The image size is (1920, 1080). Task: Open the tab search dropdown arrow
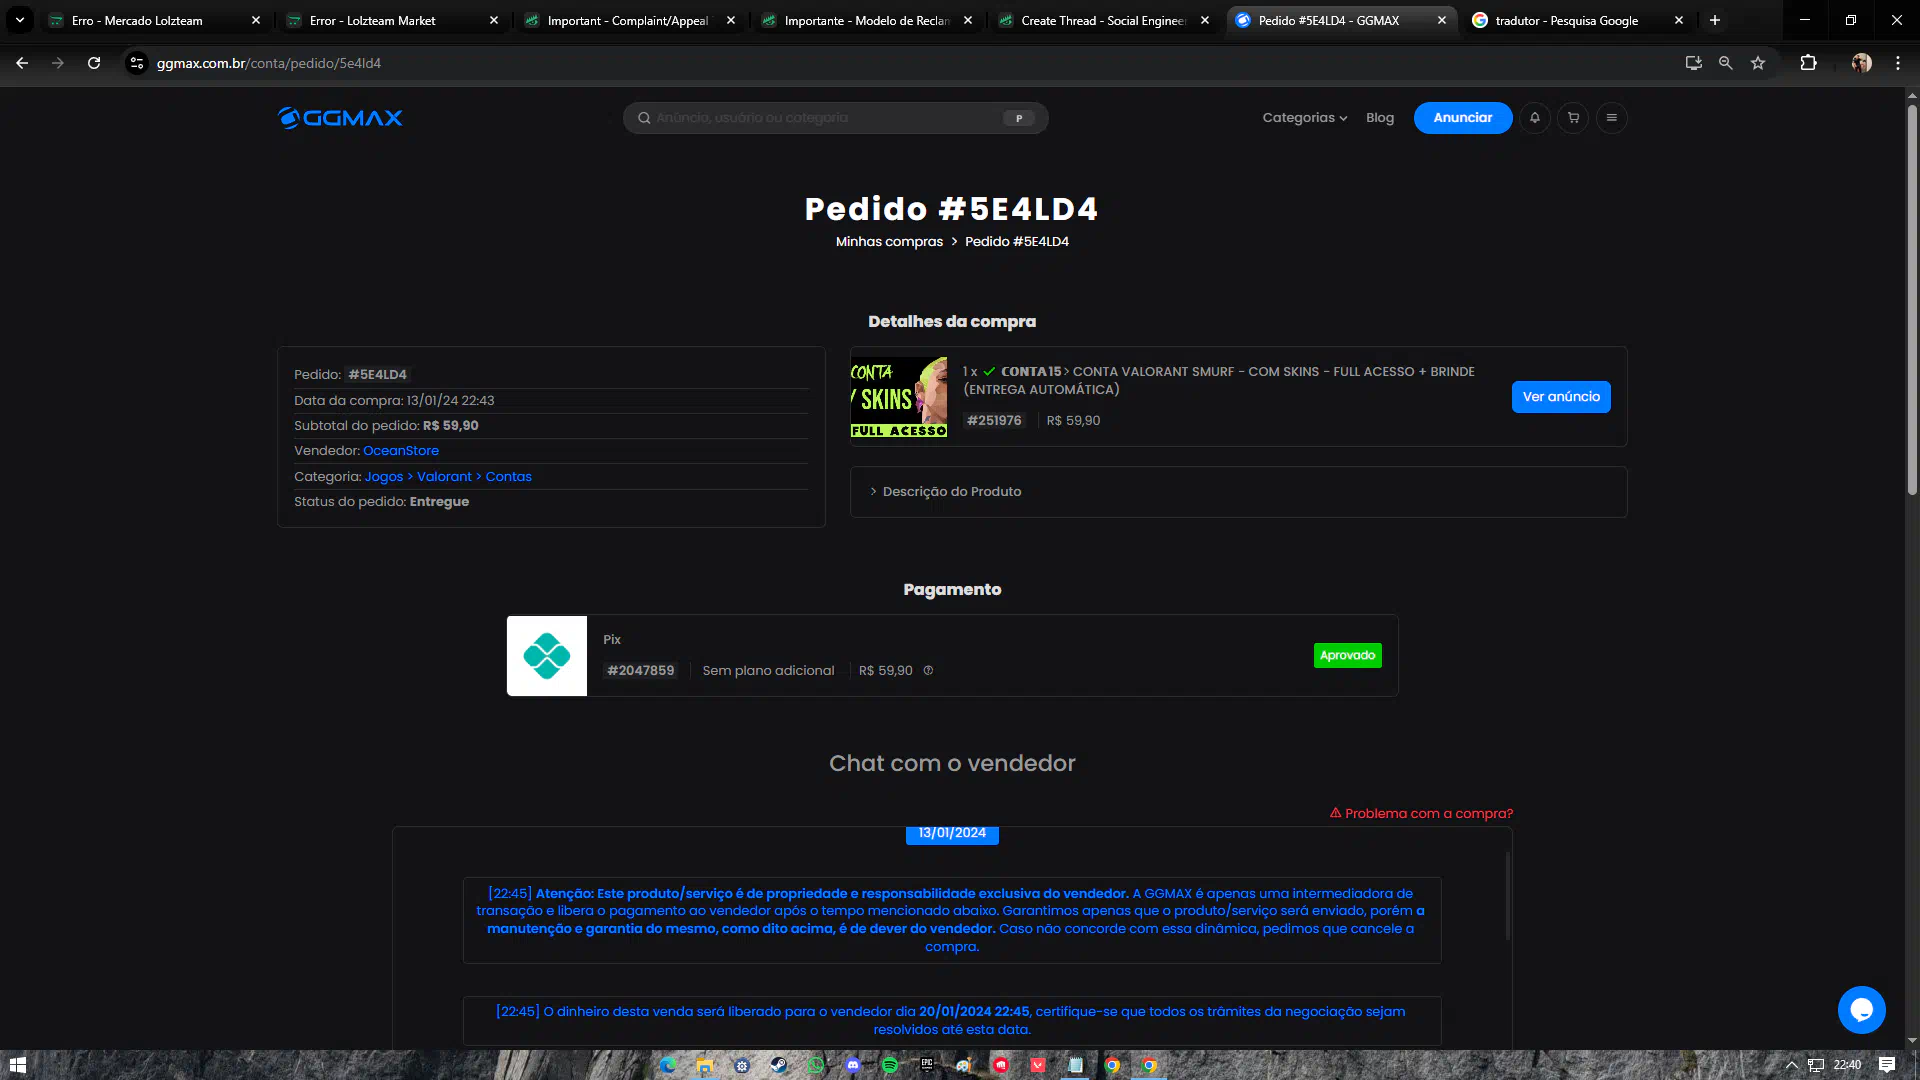pyautogui.click(x=20, y=20)
